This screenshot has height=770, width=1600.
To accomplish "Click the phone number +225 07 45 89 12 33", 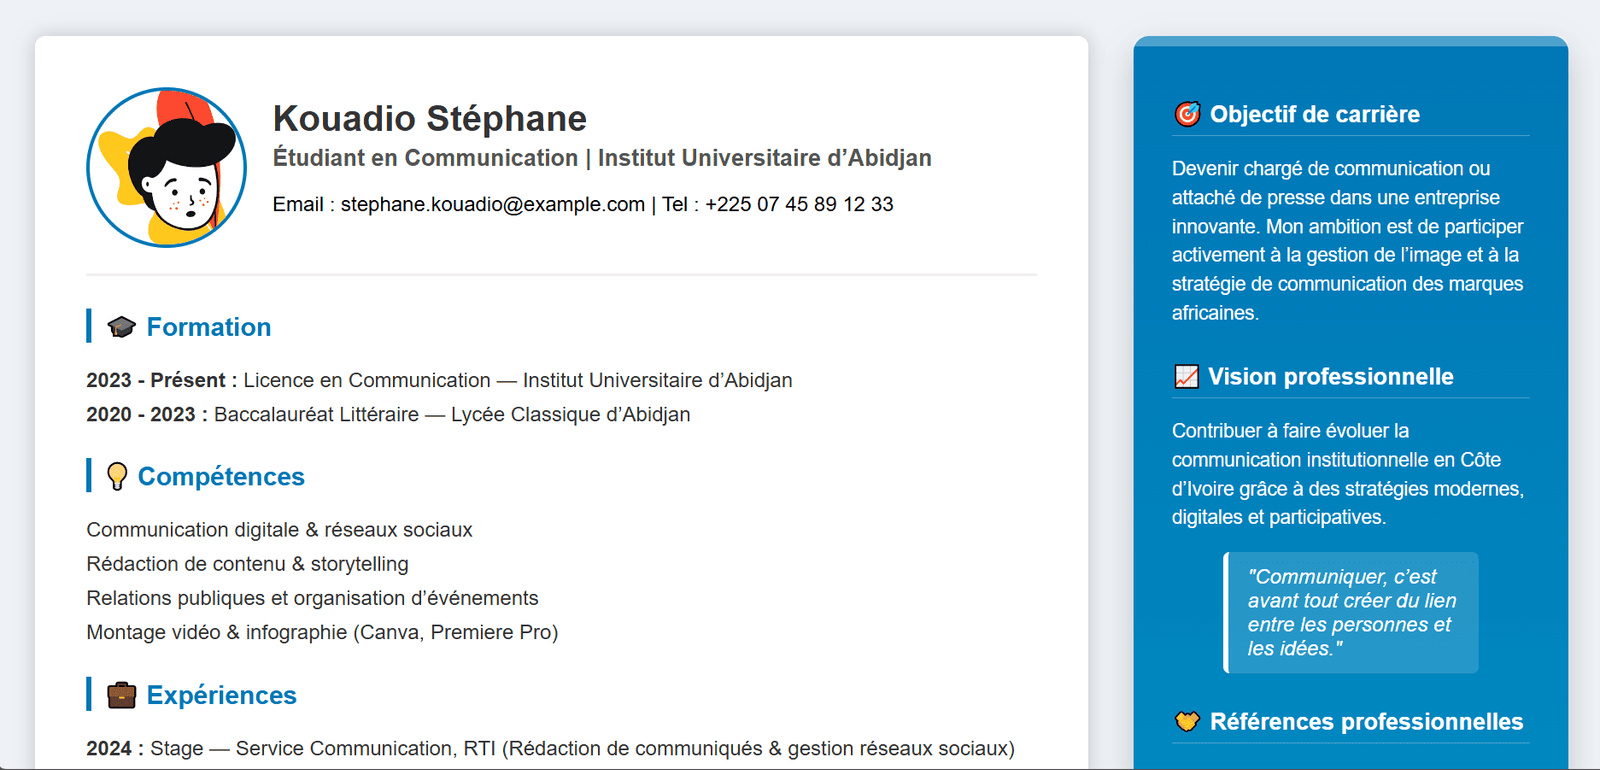I will (x=798, y=204).
